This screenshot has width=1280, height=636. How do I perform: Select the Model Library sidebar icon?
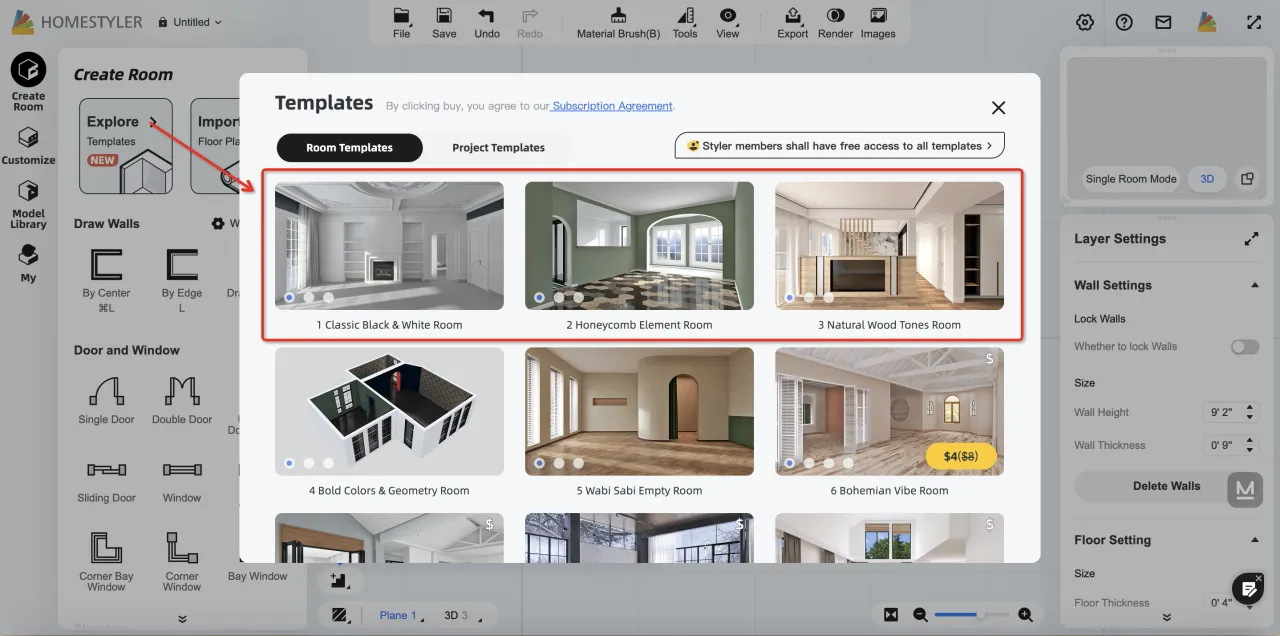(28, 192)
